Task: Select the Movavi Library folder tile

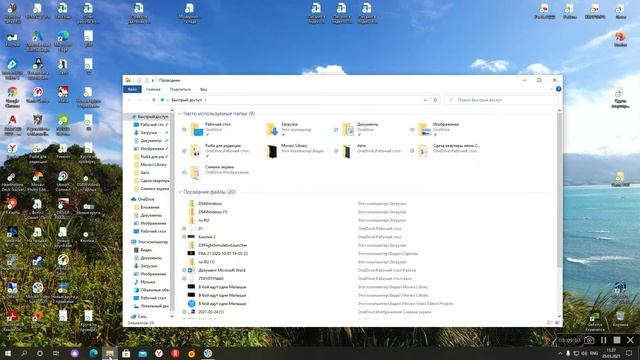Action: (x=295, y=151)
